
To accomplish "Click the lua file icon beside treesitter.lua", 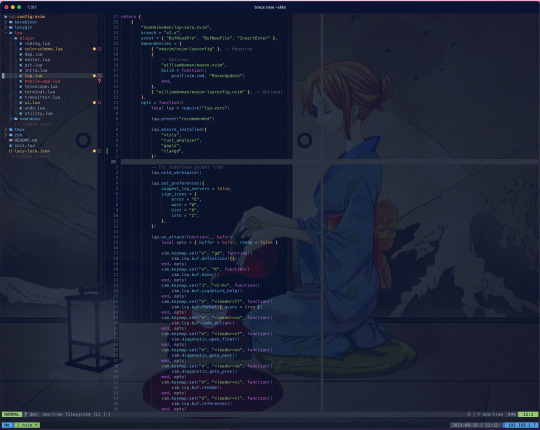I will coord(21,97).
